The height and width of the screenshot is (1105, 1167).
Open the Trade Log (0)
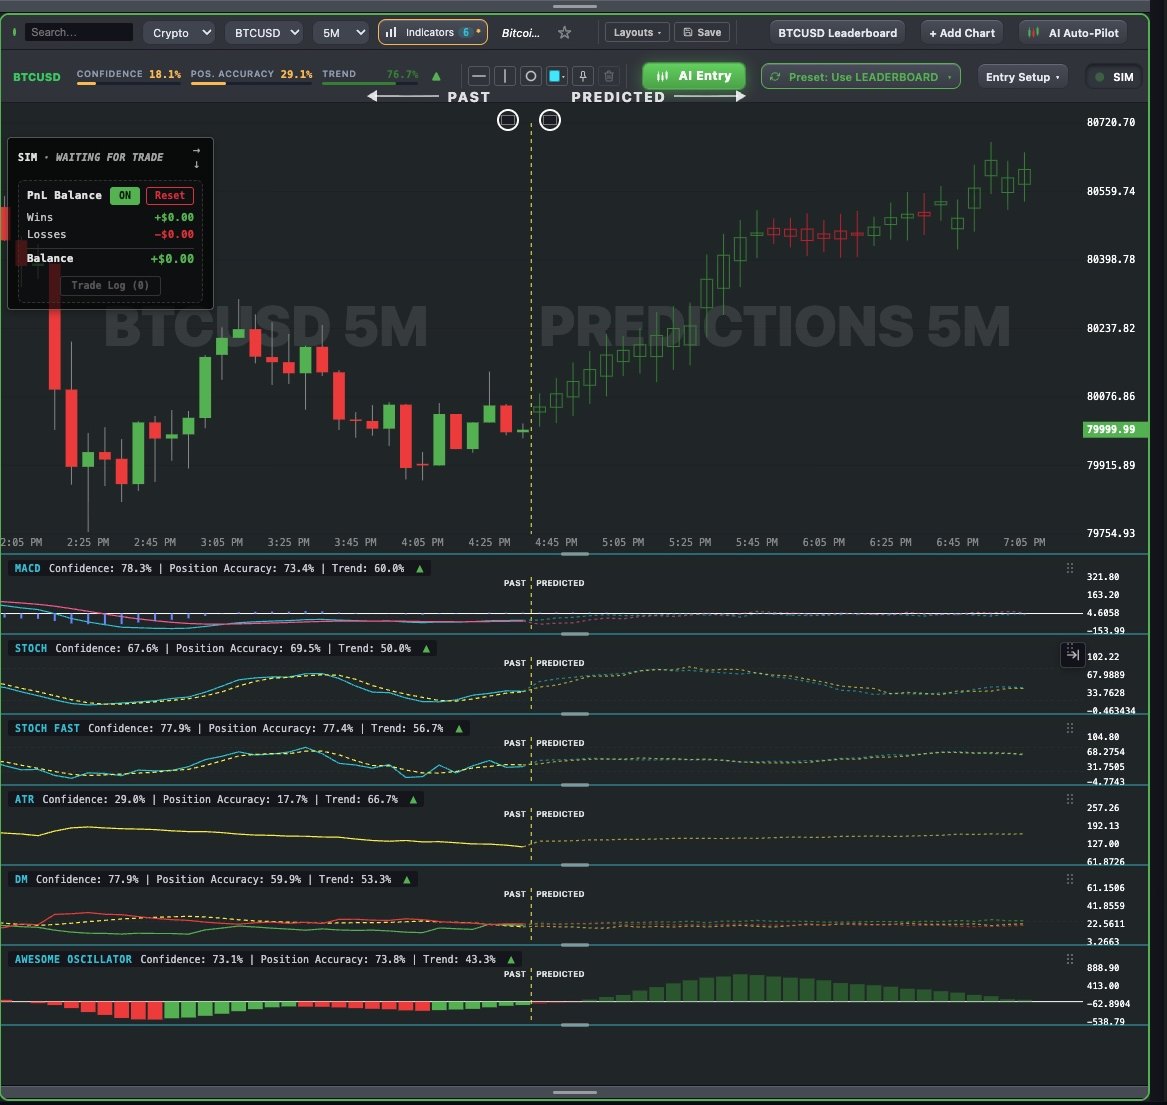pos(110,285)
